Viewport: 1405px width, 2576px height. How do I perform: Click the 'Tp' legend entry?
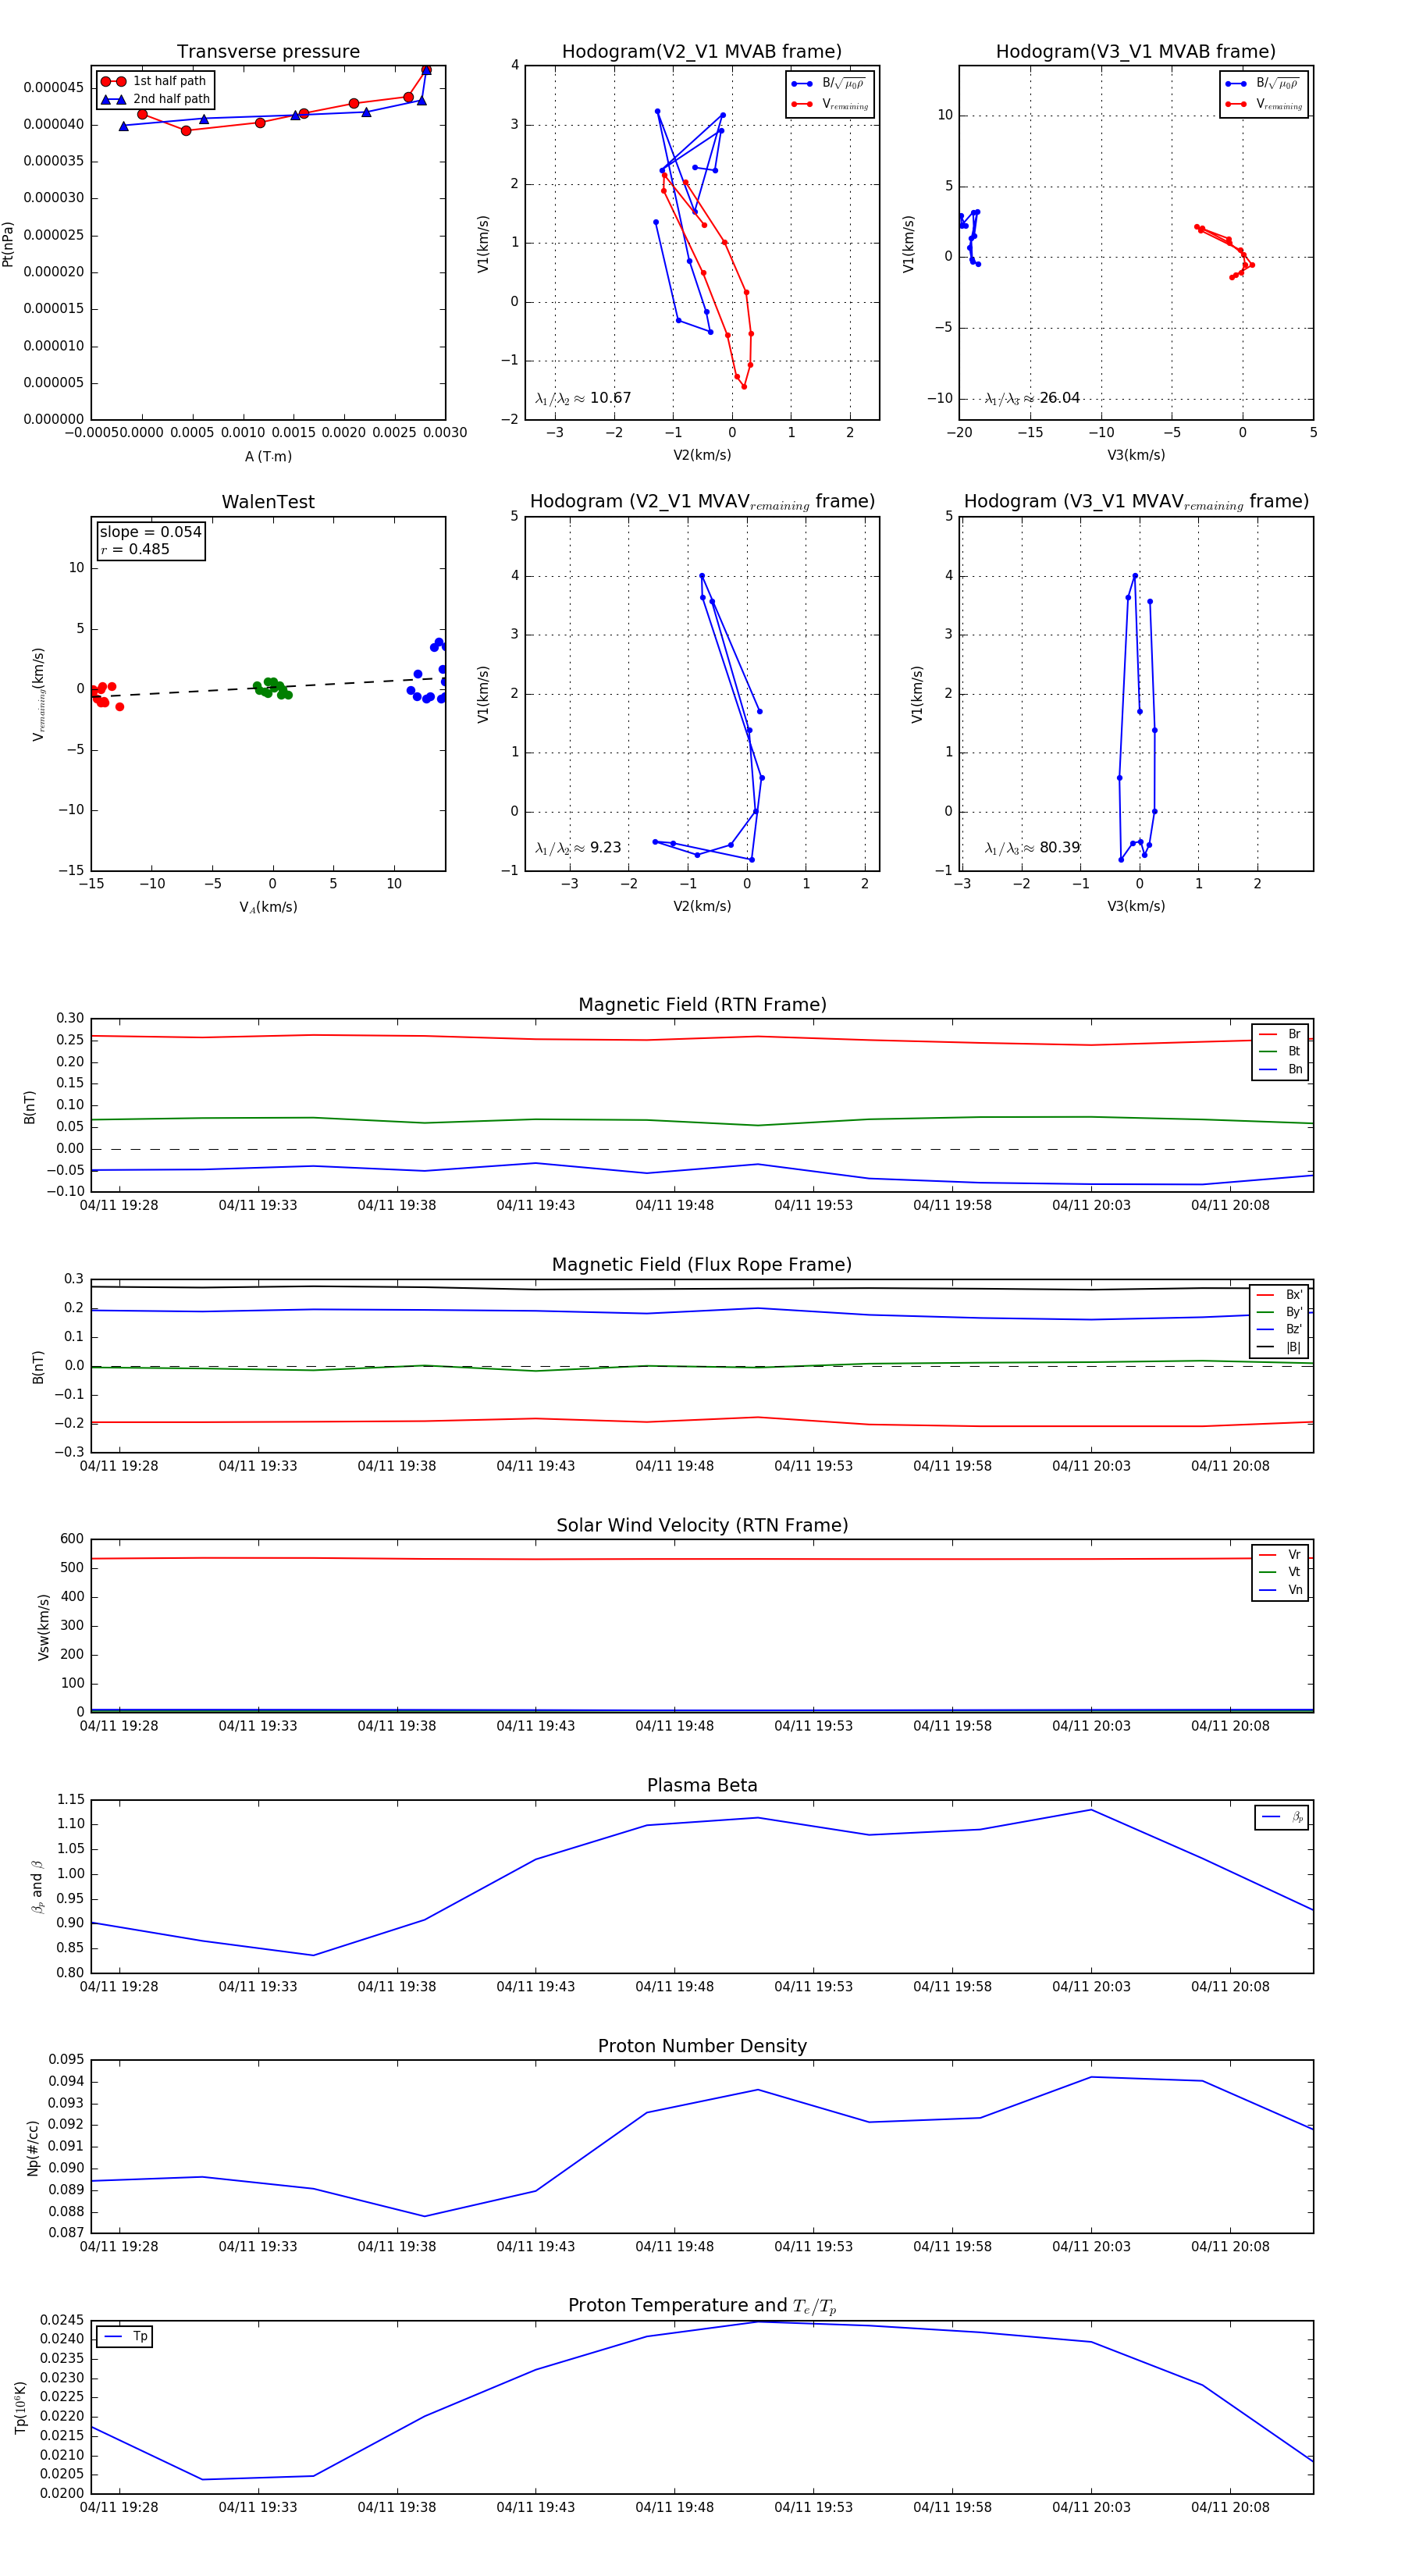pyautogui.click(x=125, y=2336)
